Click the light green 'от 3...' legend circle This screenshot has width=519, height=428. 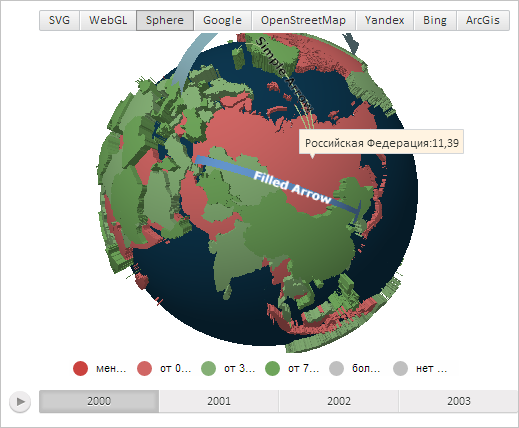208,368
